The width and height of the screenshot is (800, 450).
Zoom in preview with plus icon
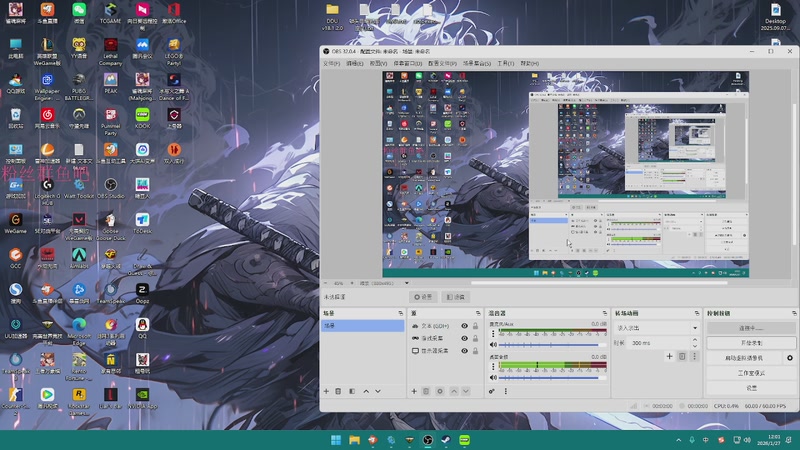(x=352, y=283)
